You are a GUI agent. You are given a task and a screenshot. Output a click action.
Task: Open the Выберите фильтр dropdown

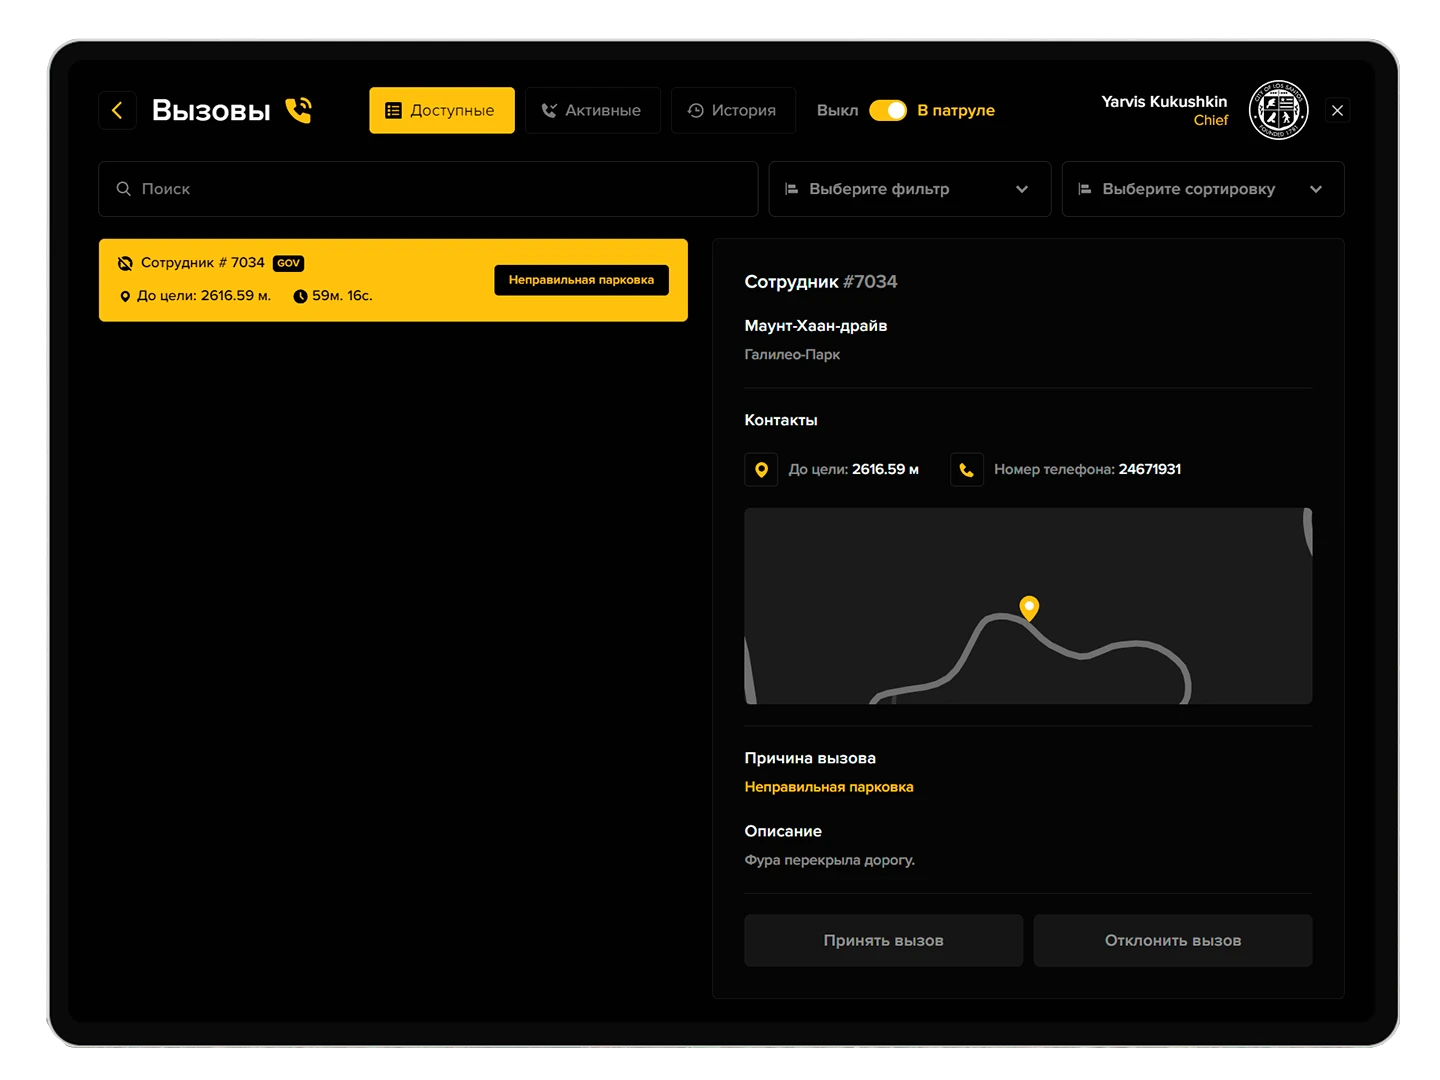tap(908, 189)
